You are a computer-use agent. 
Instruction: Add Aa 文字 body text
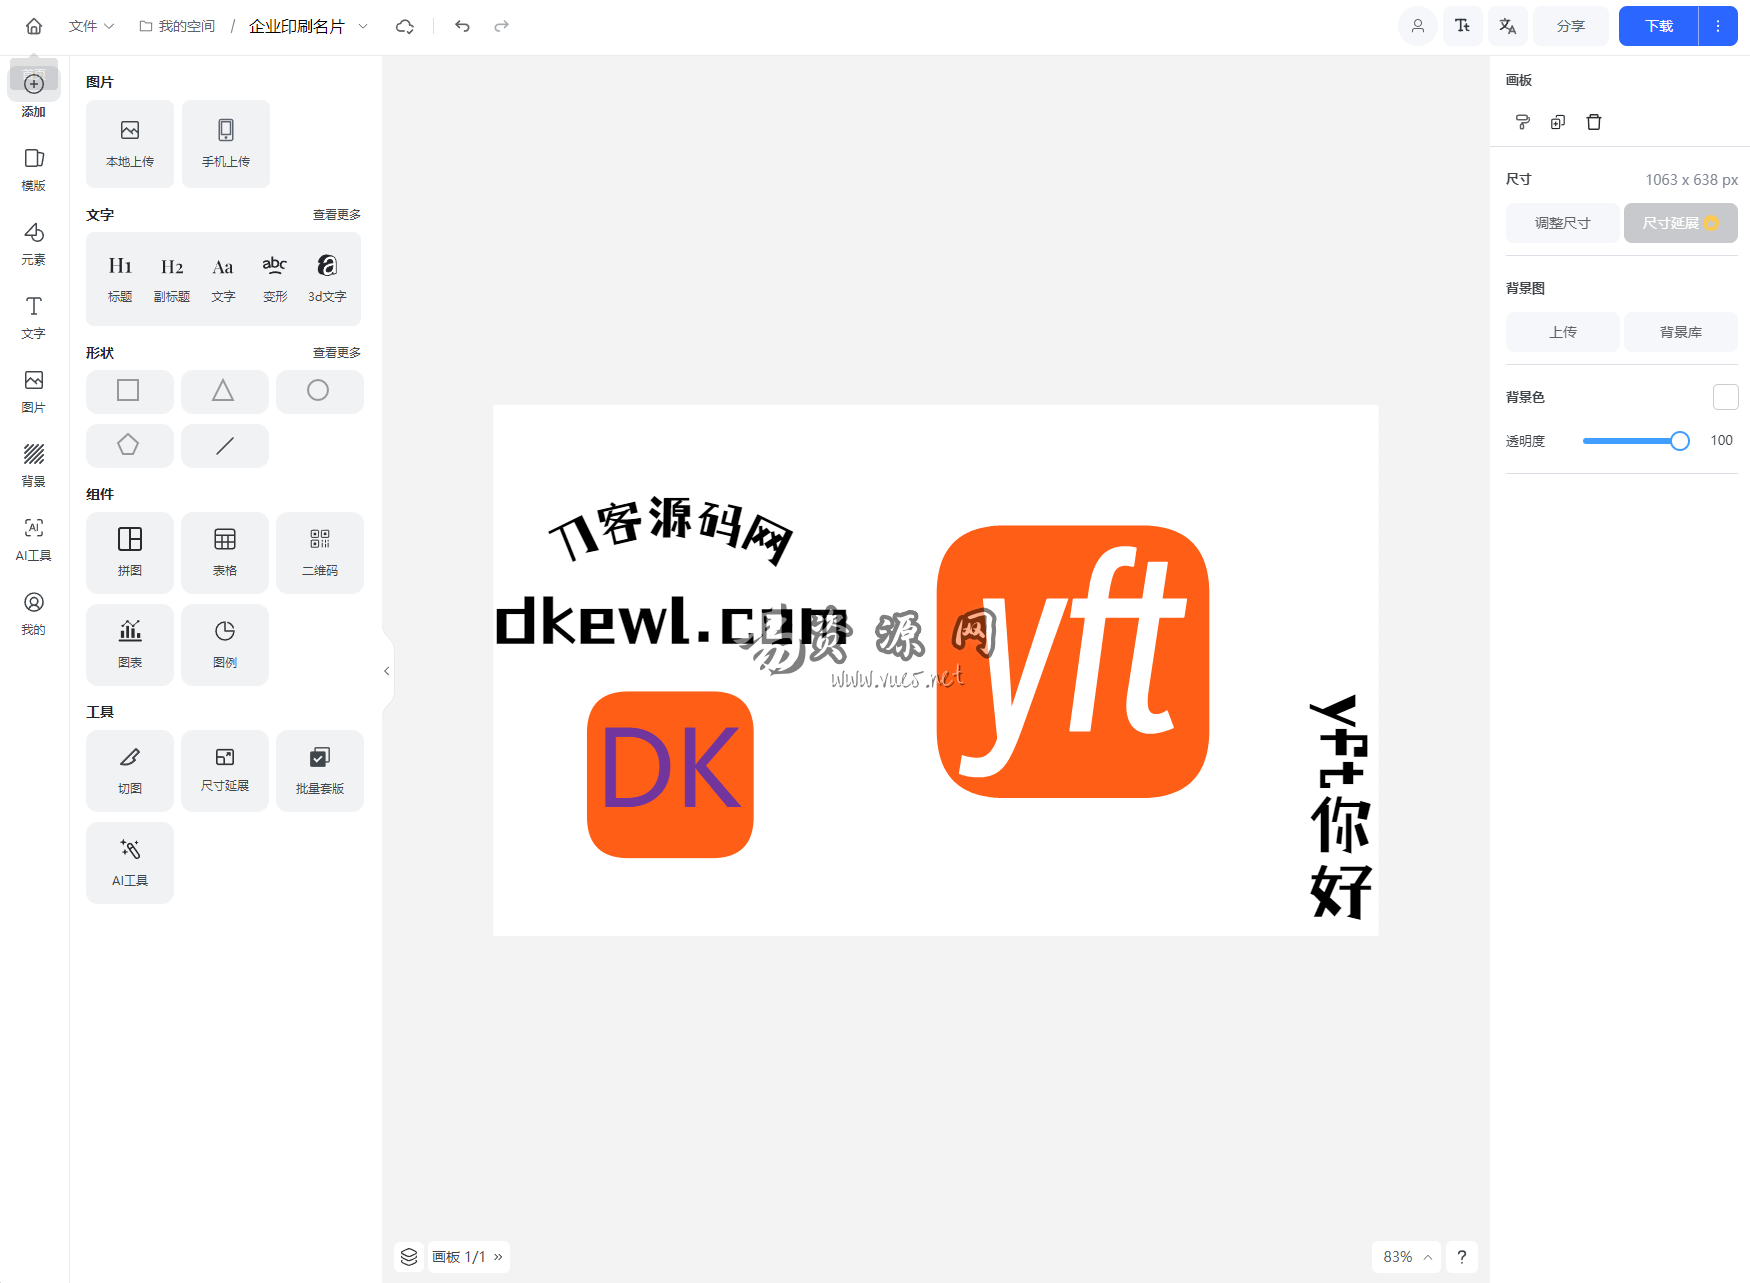coord(223,278)
